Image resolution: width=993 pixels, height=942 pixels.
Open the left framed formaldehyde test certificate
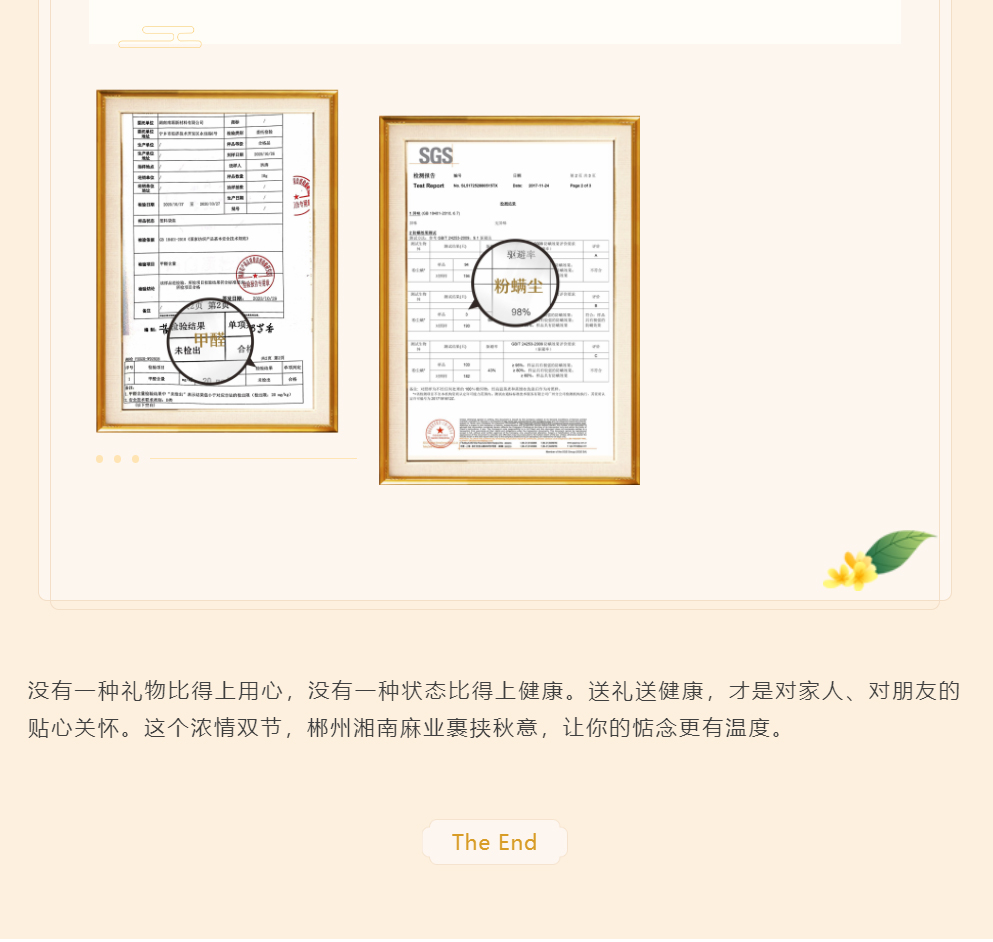tap(217, 261)
